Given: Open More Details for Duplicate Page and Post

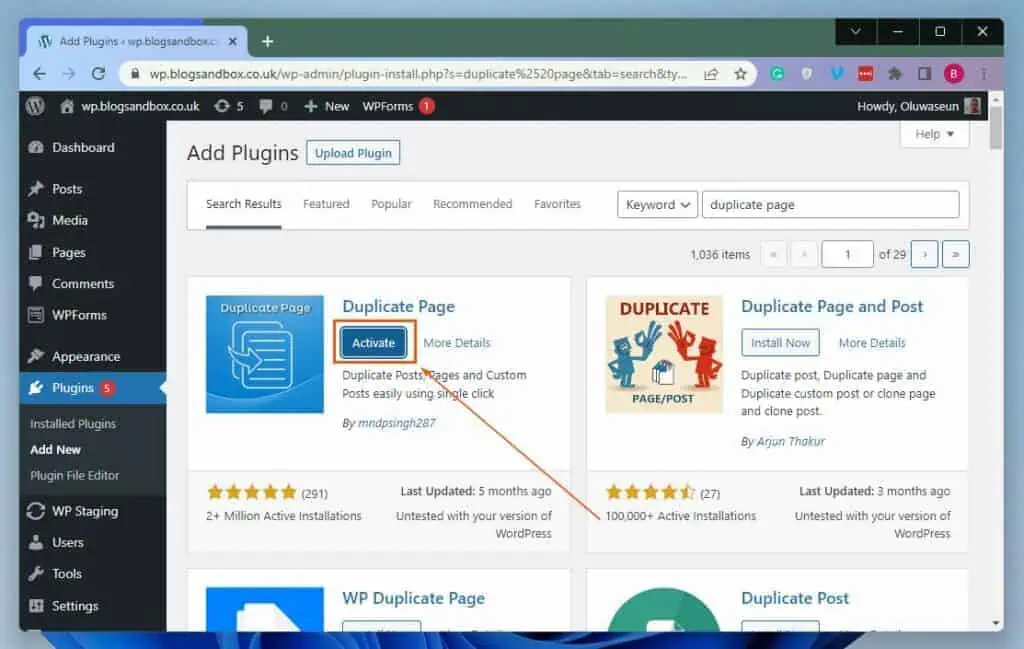Looking at the screenshot, I should (x=871, y=342).
